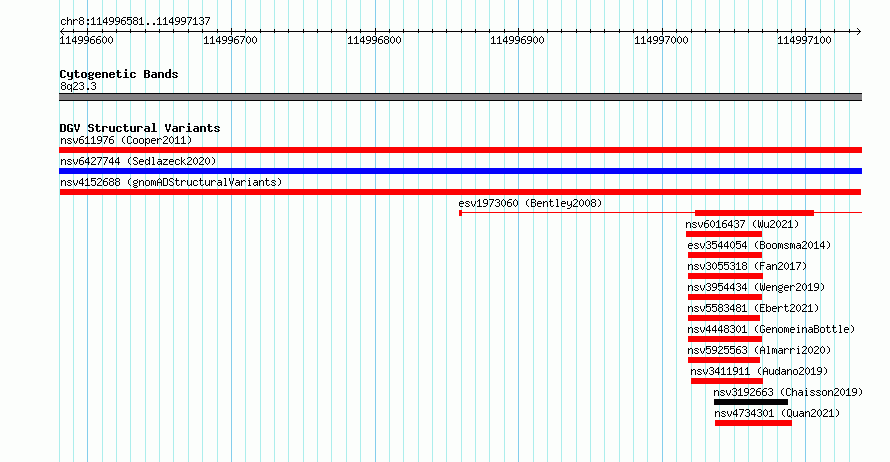
Task: Open nsv4448301 (GenomeinaBottle) variant label
Action: (771, 329)
